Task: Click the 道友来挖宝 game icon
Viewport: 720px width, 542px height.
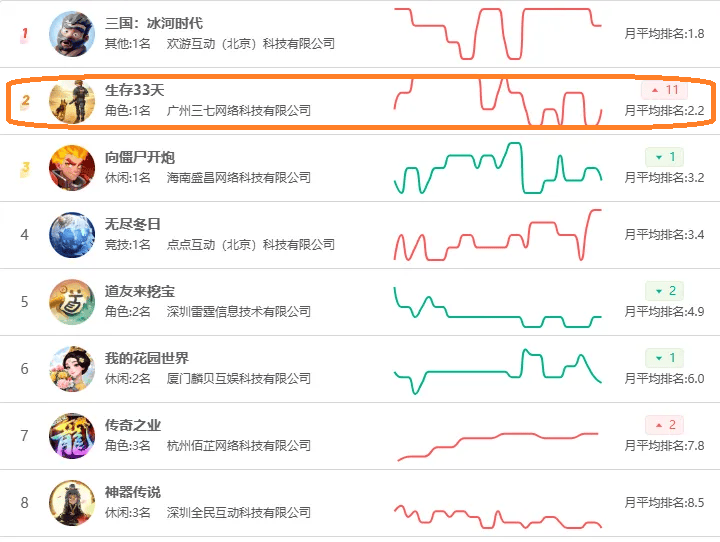Action: (x=72, y=302)
